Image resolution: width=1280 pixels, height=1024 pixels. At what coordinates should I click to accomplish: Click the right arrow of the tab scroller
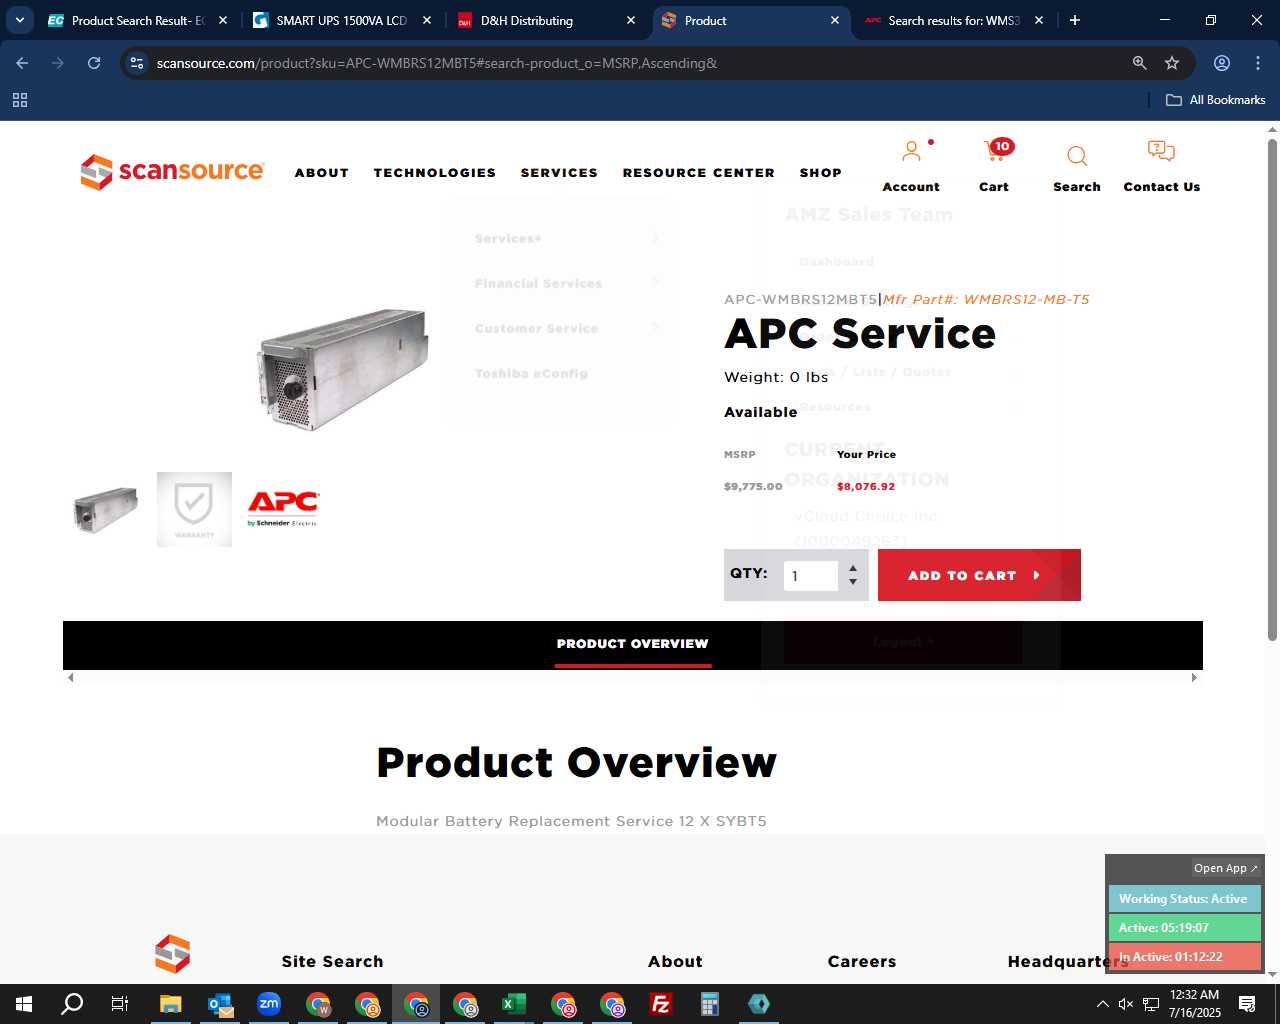tap(1194, 678)
